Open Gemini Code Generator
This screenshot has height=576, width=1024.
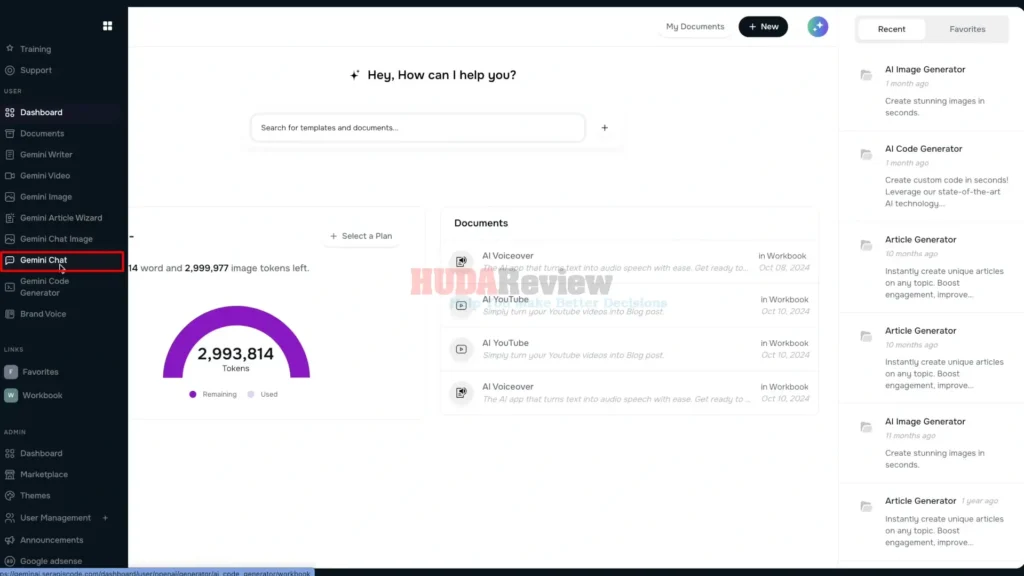pyautogui.click(x=44, y=287)
